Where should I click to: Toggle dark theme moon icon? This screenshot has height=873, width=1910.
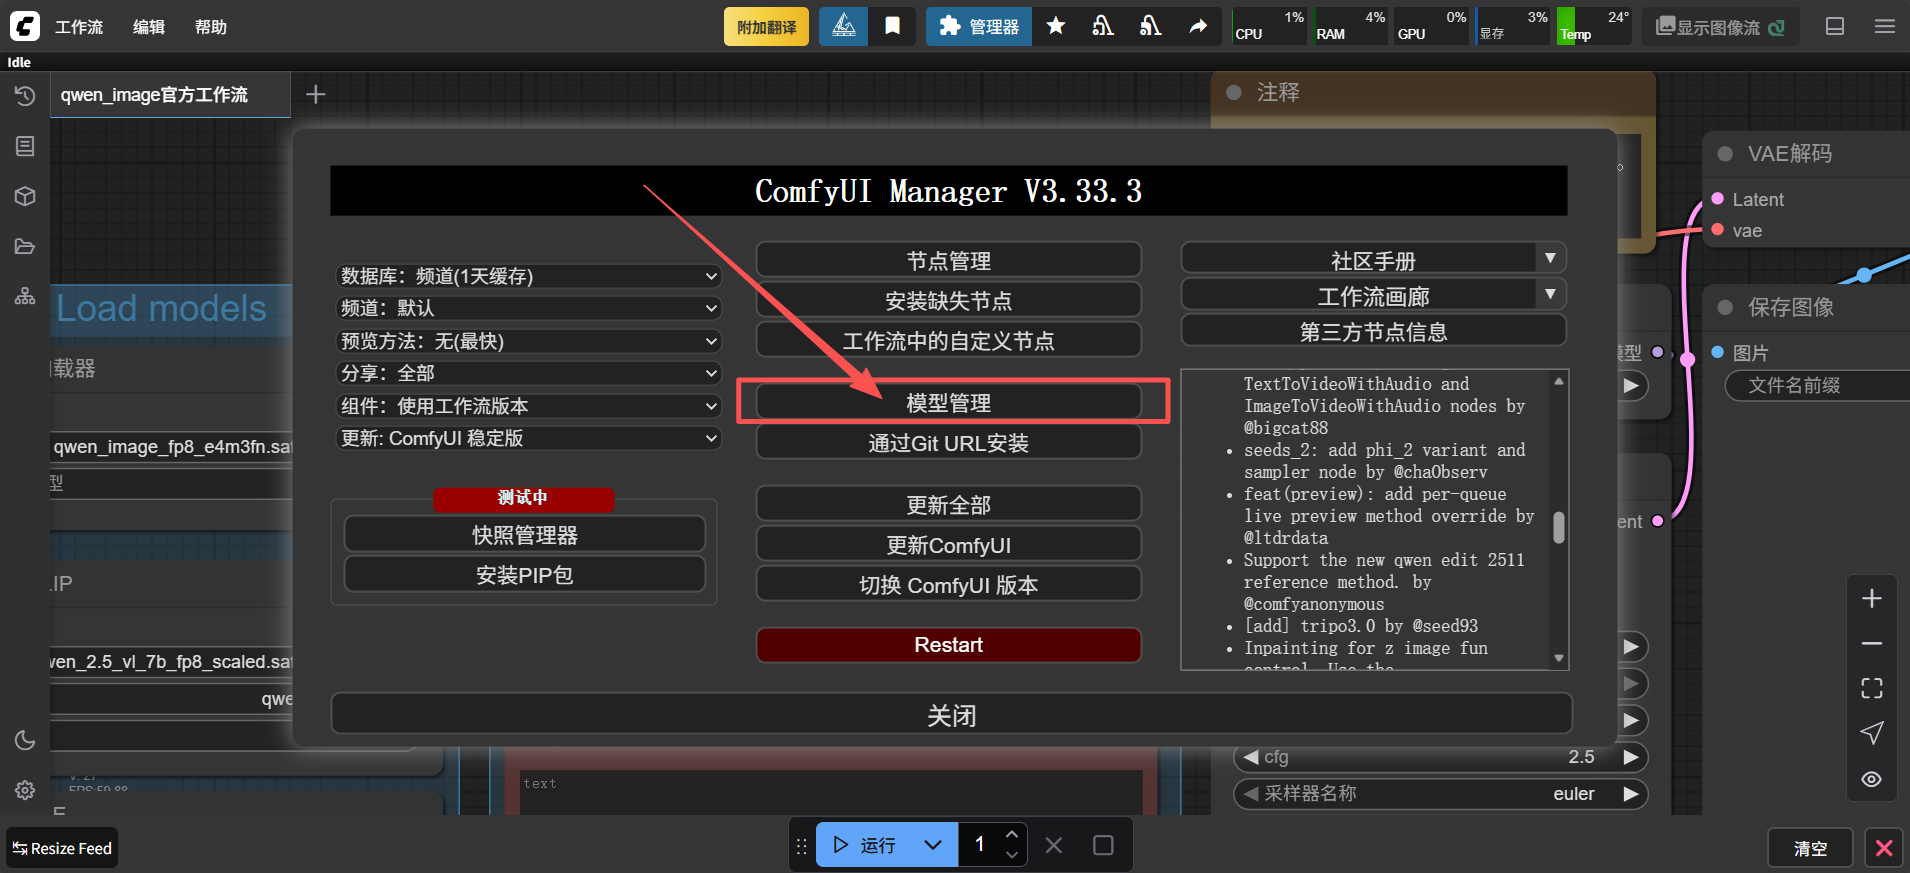pos(25,740)
